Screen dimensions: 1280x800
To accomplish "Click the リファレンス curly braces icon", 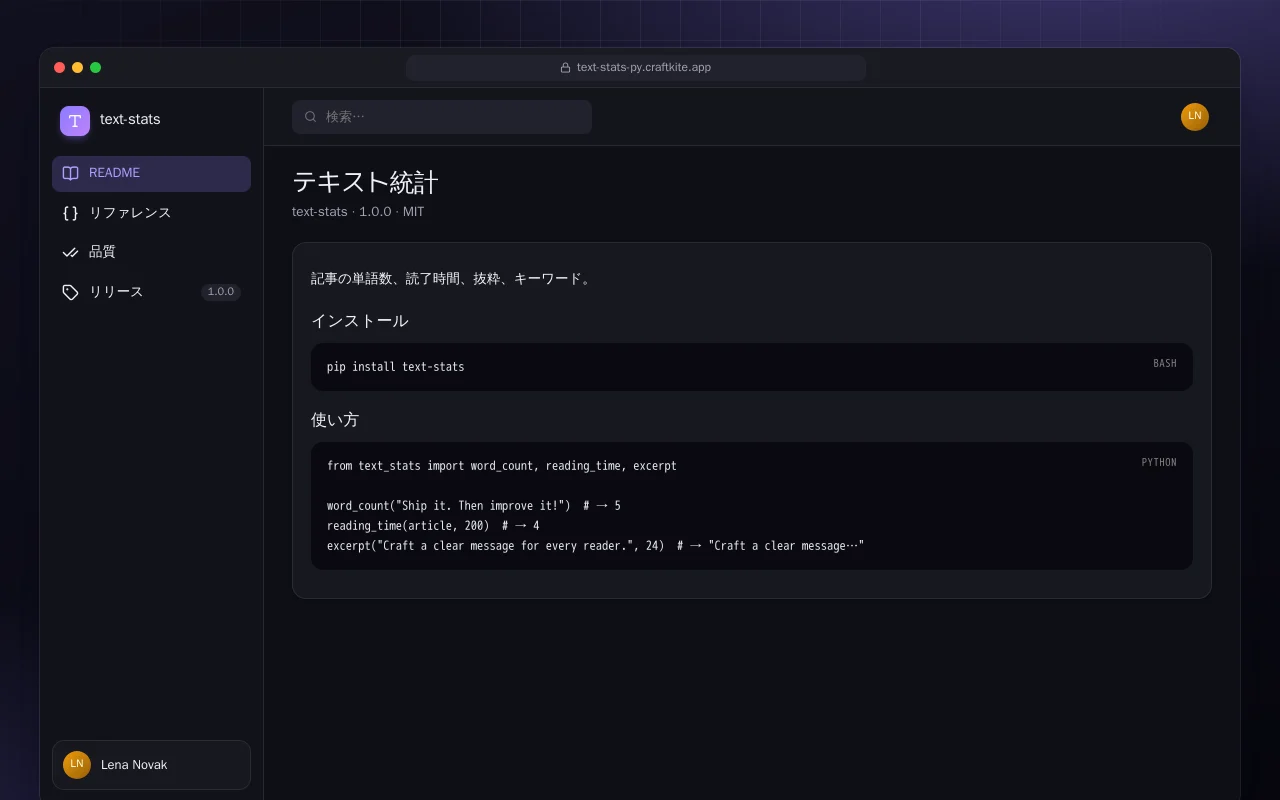I will pyautogui.click(x=70, y=213).
